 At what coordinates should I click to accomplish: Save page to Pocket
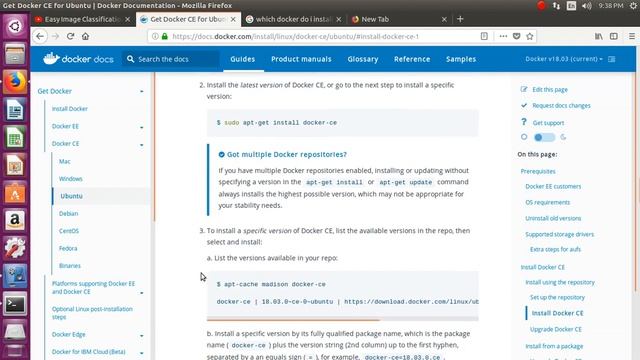(516, 36)
